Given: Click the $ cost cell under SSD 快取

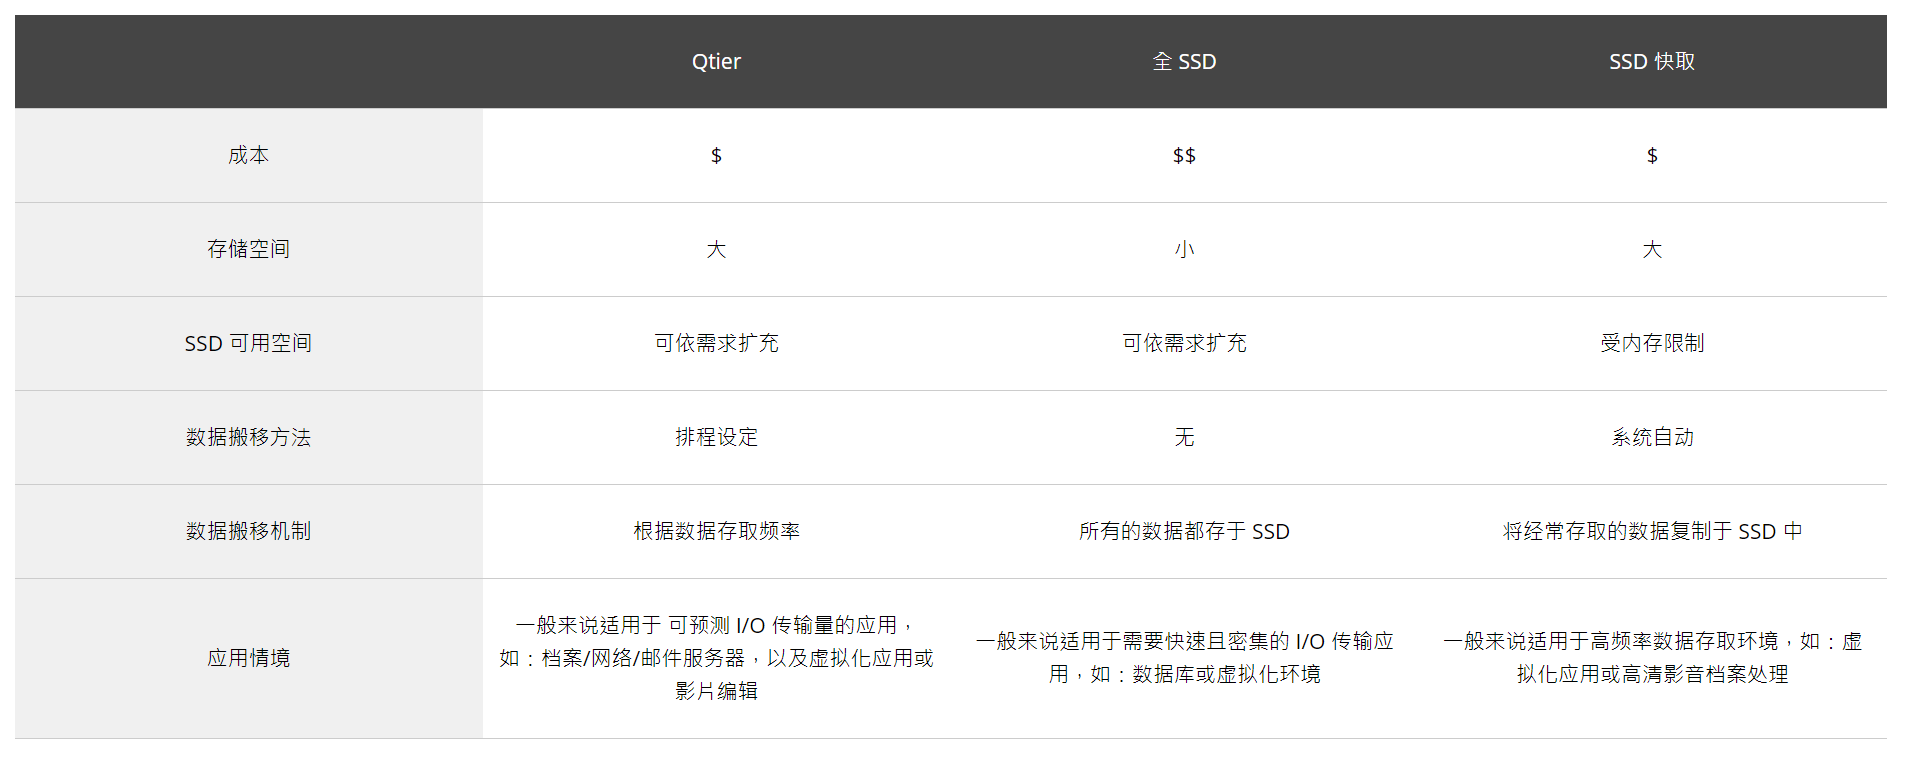Looking at the screenshot, I should point(1652,155).
